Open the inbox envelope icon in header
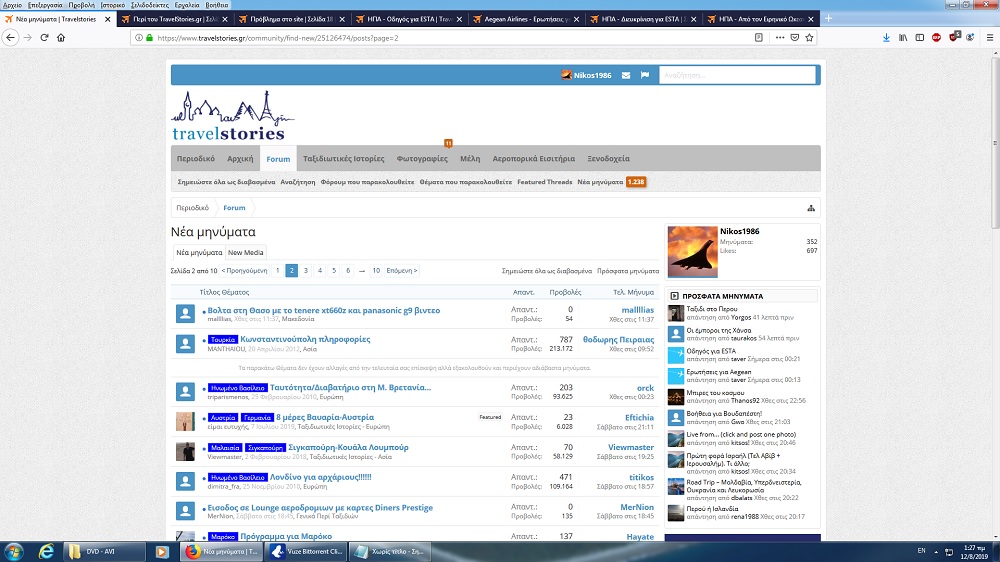The height and width of the screenshot is (562, 1000). tap(626, 75)
